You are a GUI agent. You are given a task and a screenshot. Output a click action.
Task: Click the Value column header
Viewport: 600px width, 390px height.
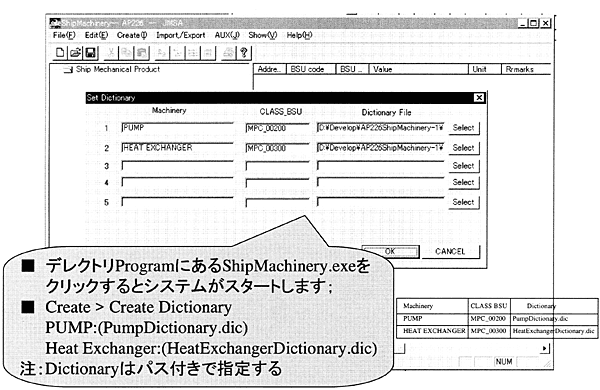419,69
